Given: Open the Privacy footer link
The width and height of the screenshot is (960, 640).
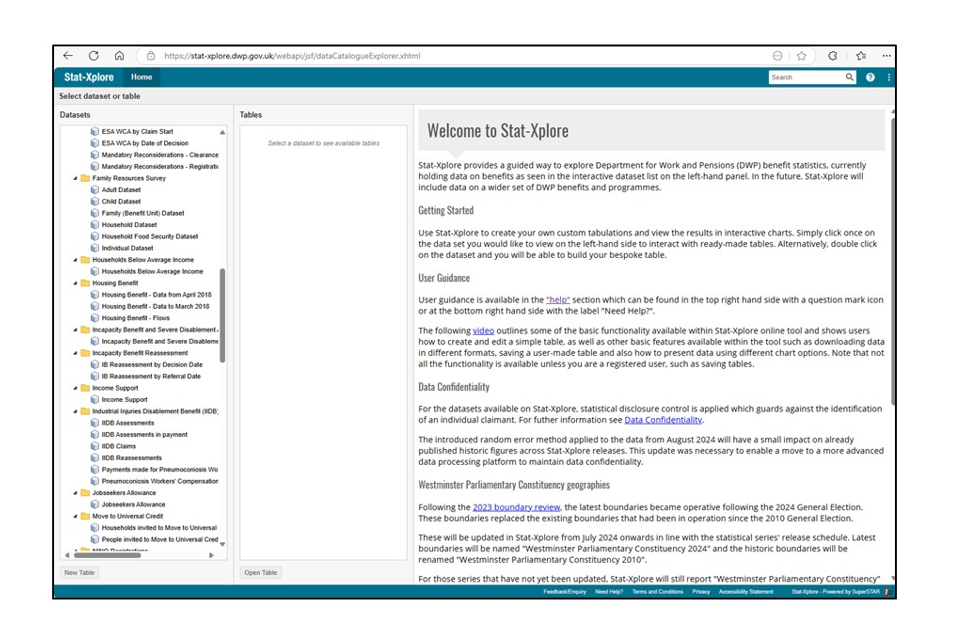Looking at the screenshot, I should tap(701, 592).
